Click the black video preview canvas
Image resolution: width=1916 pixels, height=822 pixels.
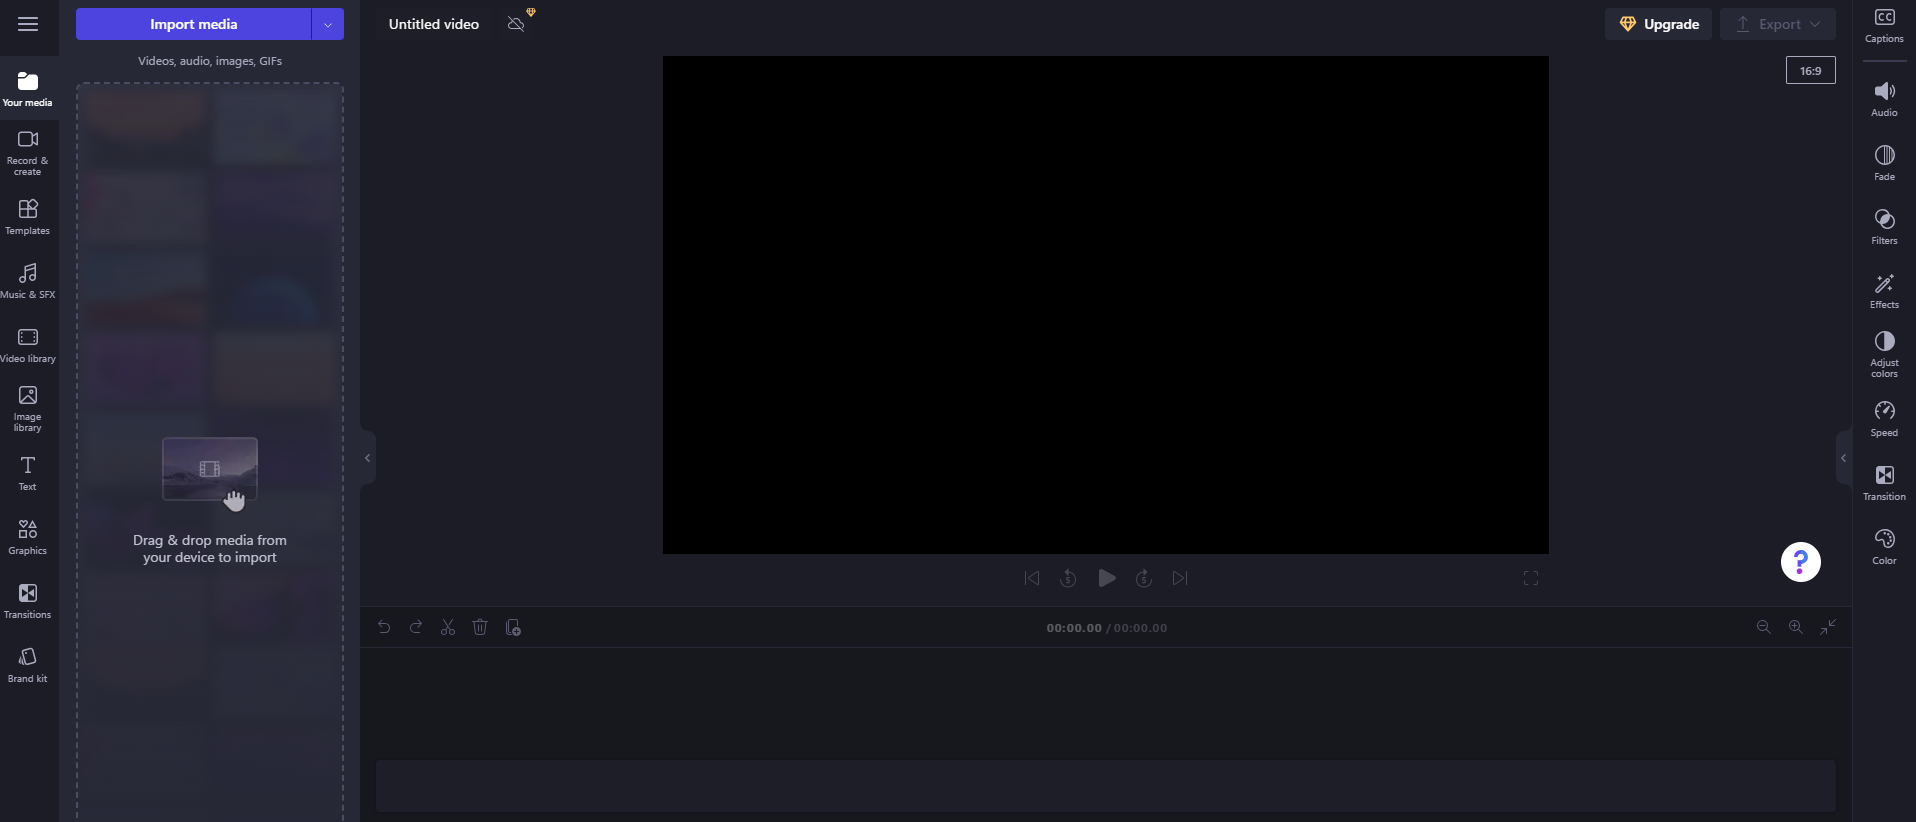point(1106,305)
